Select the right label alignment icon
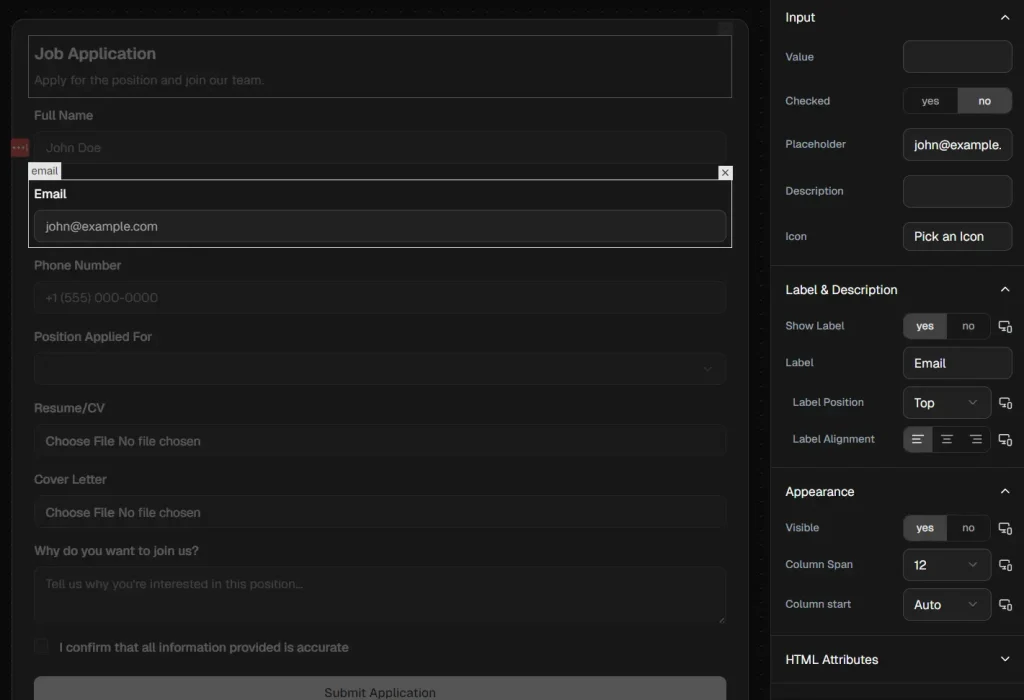 pyautogui.click(x=975, y=439)
